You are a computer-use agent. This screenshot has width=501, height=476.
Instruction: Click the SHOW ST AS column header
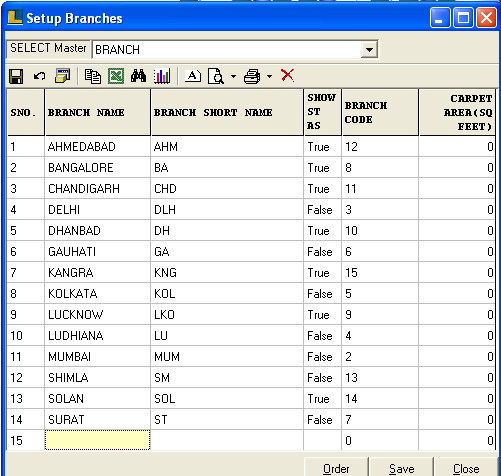323,112
